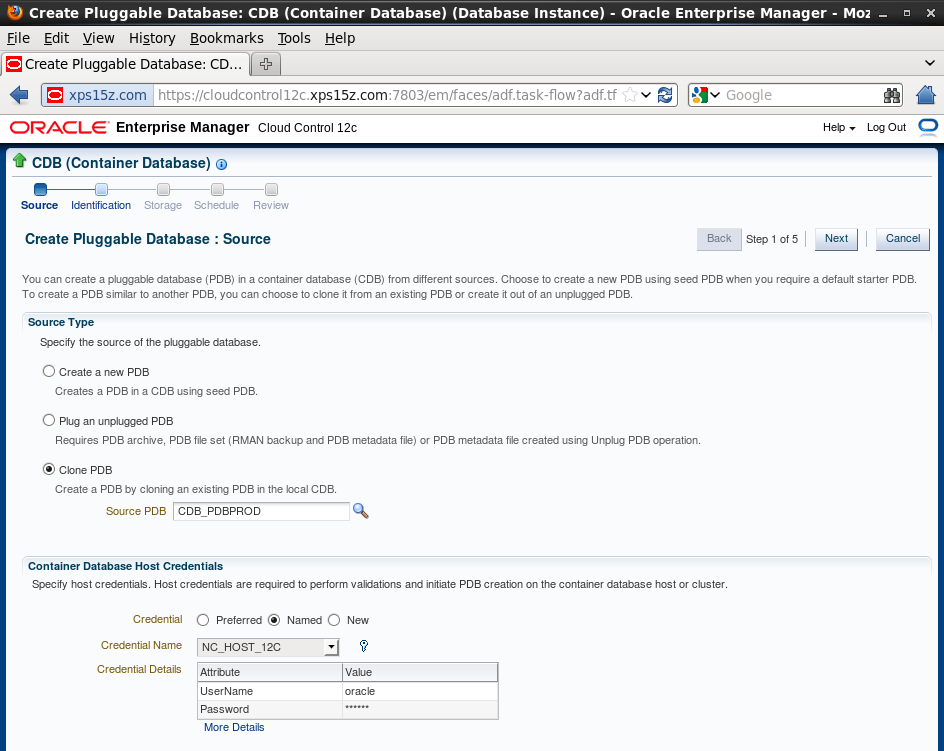Open search engine selector arrow
This screenshot has width=944, height=751.
[x=715, y=95]
